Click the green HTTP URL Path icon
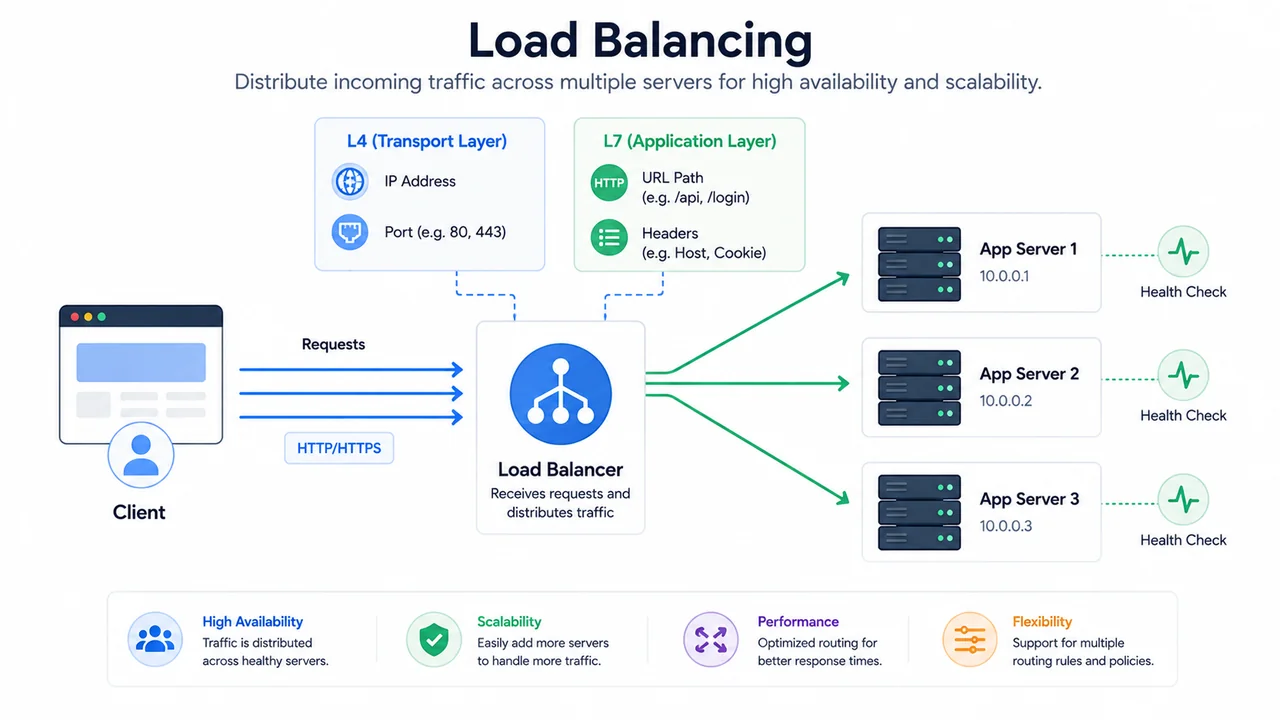Screen dimensions: 1280x720 pyautogui.click(x=609, y=184)
